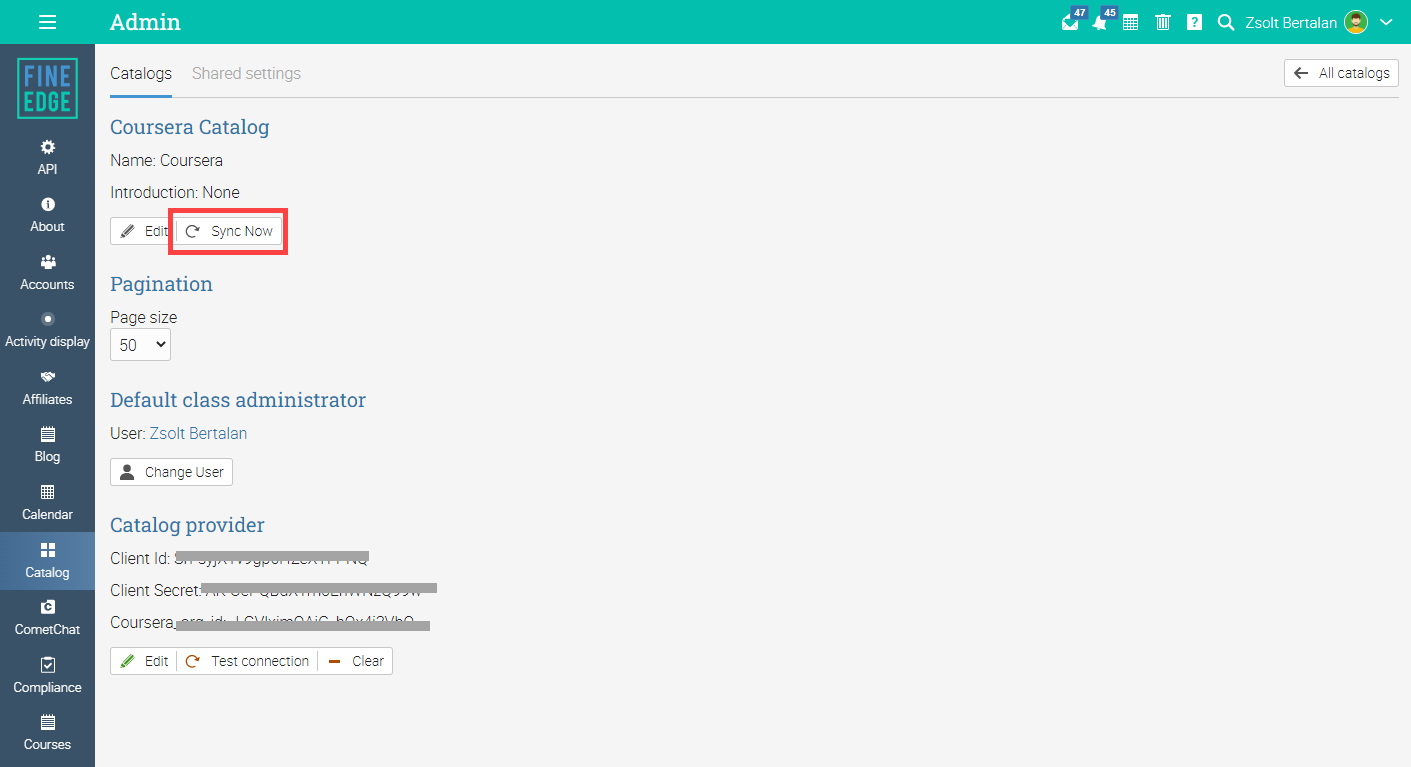The height and width of the screenshot is (767, 1411).
Task: Click the Zsolt Bertalan name in the top bar
Action: pos(1290,22)
